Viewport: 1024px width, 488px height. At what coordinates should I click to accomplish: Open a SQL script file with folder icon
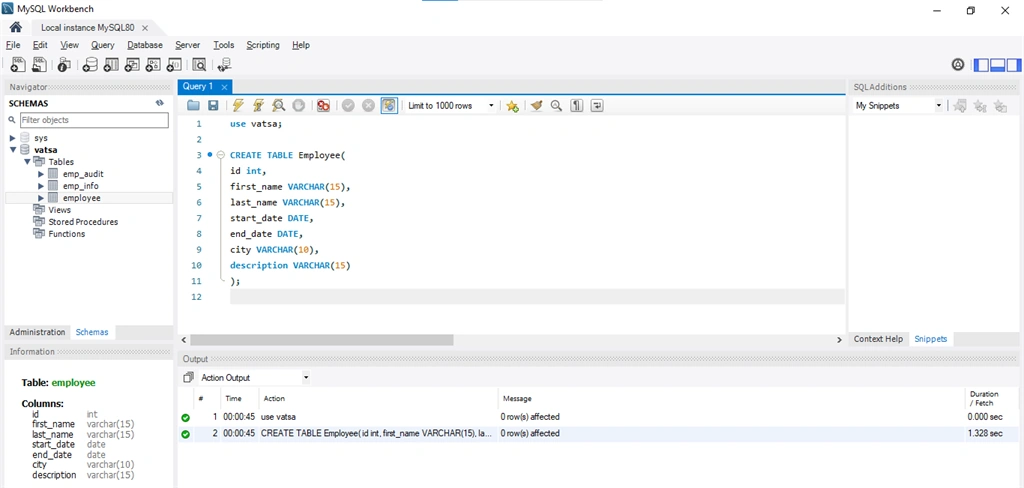(x=193, y=106)
